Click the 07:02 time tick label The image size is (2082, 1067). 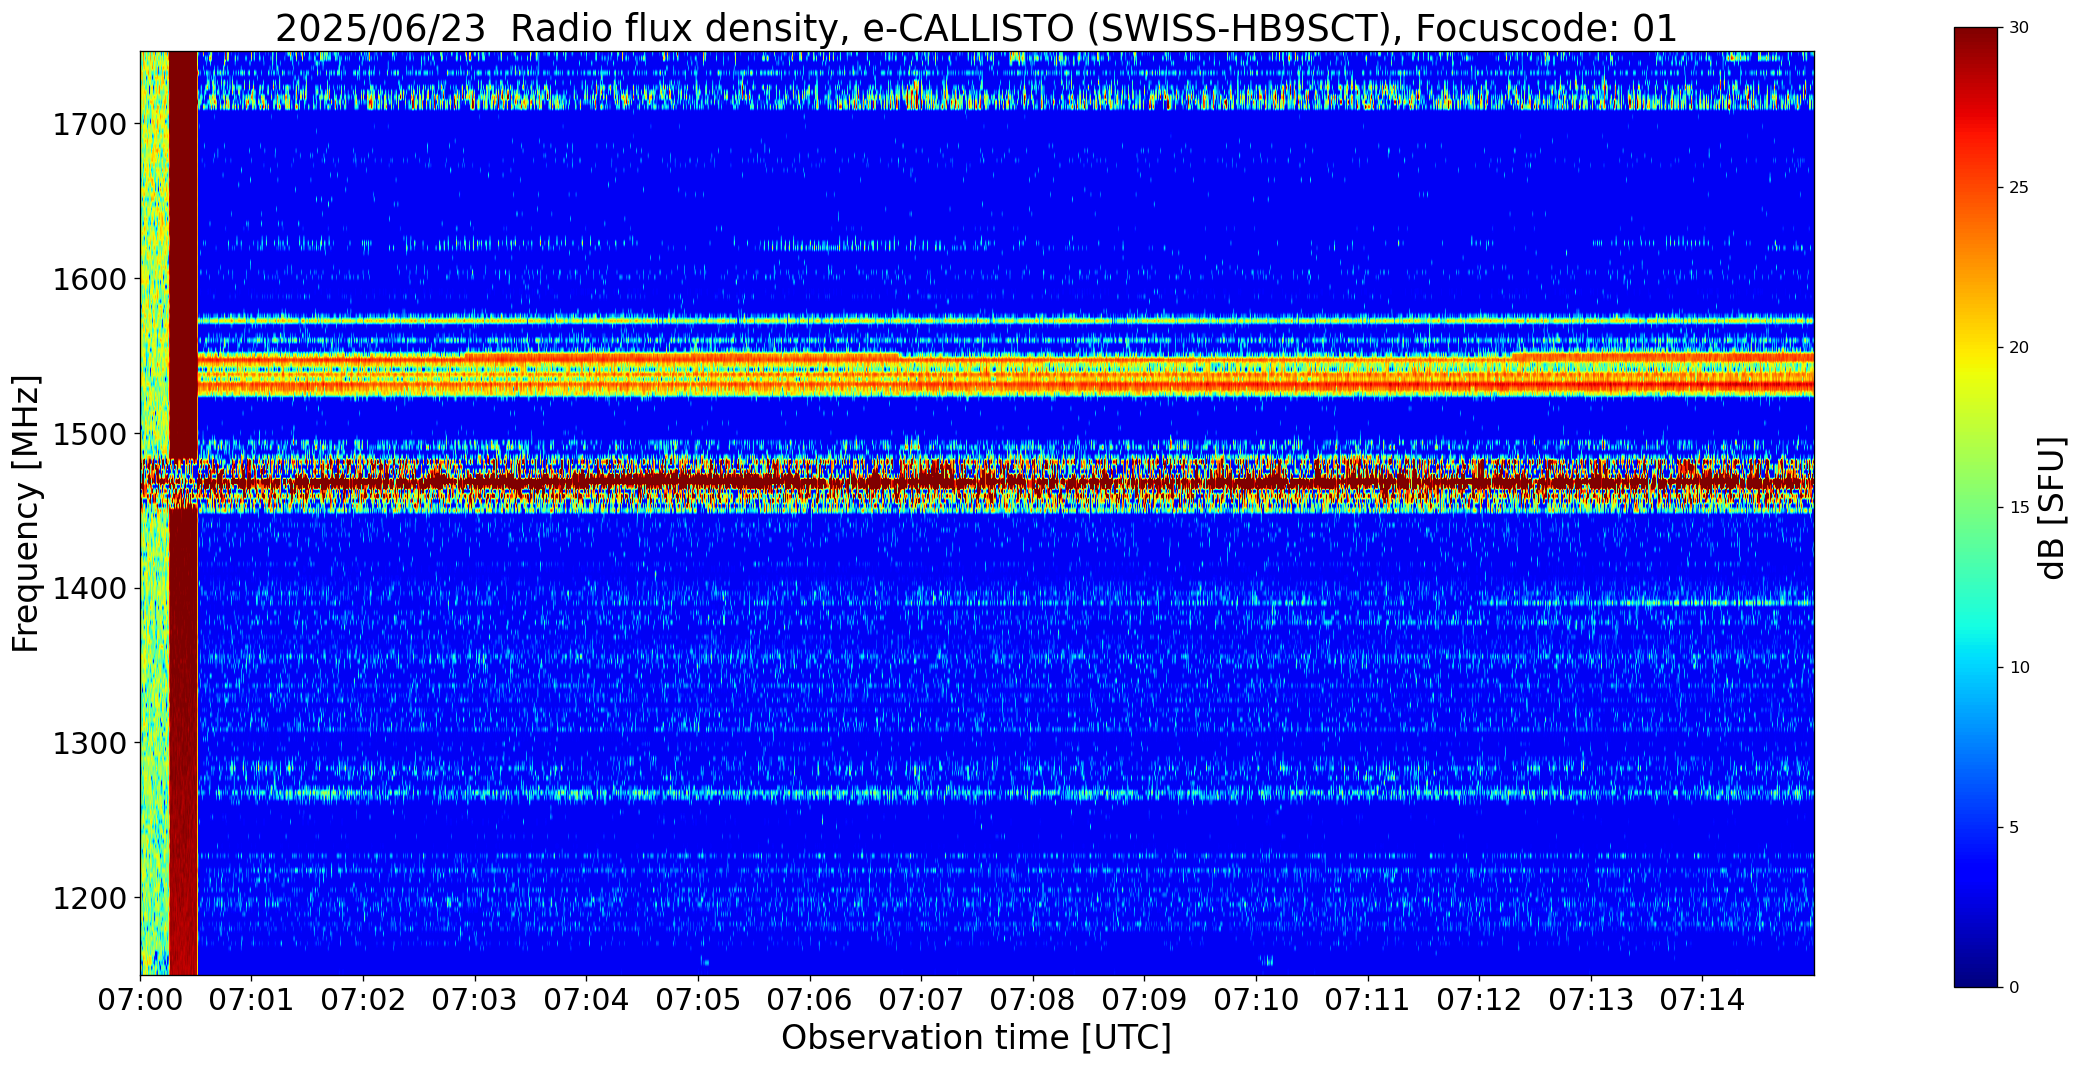(x=364, y=1000)
